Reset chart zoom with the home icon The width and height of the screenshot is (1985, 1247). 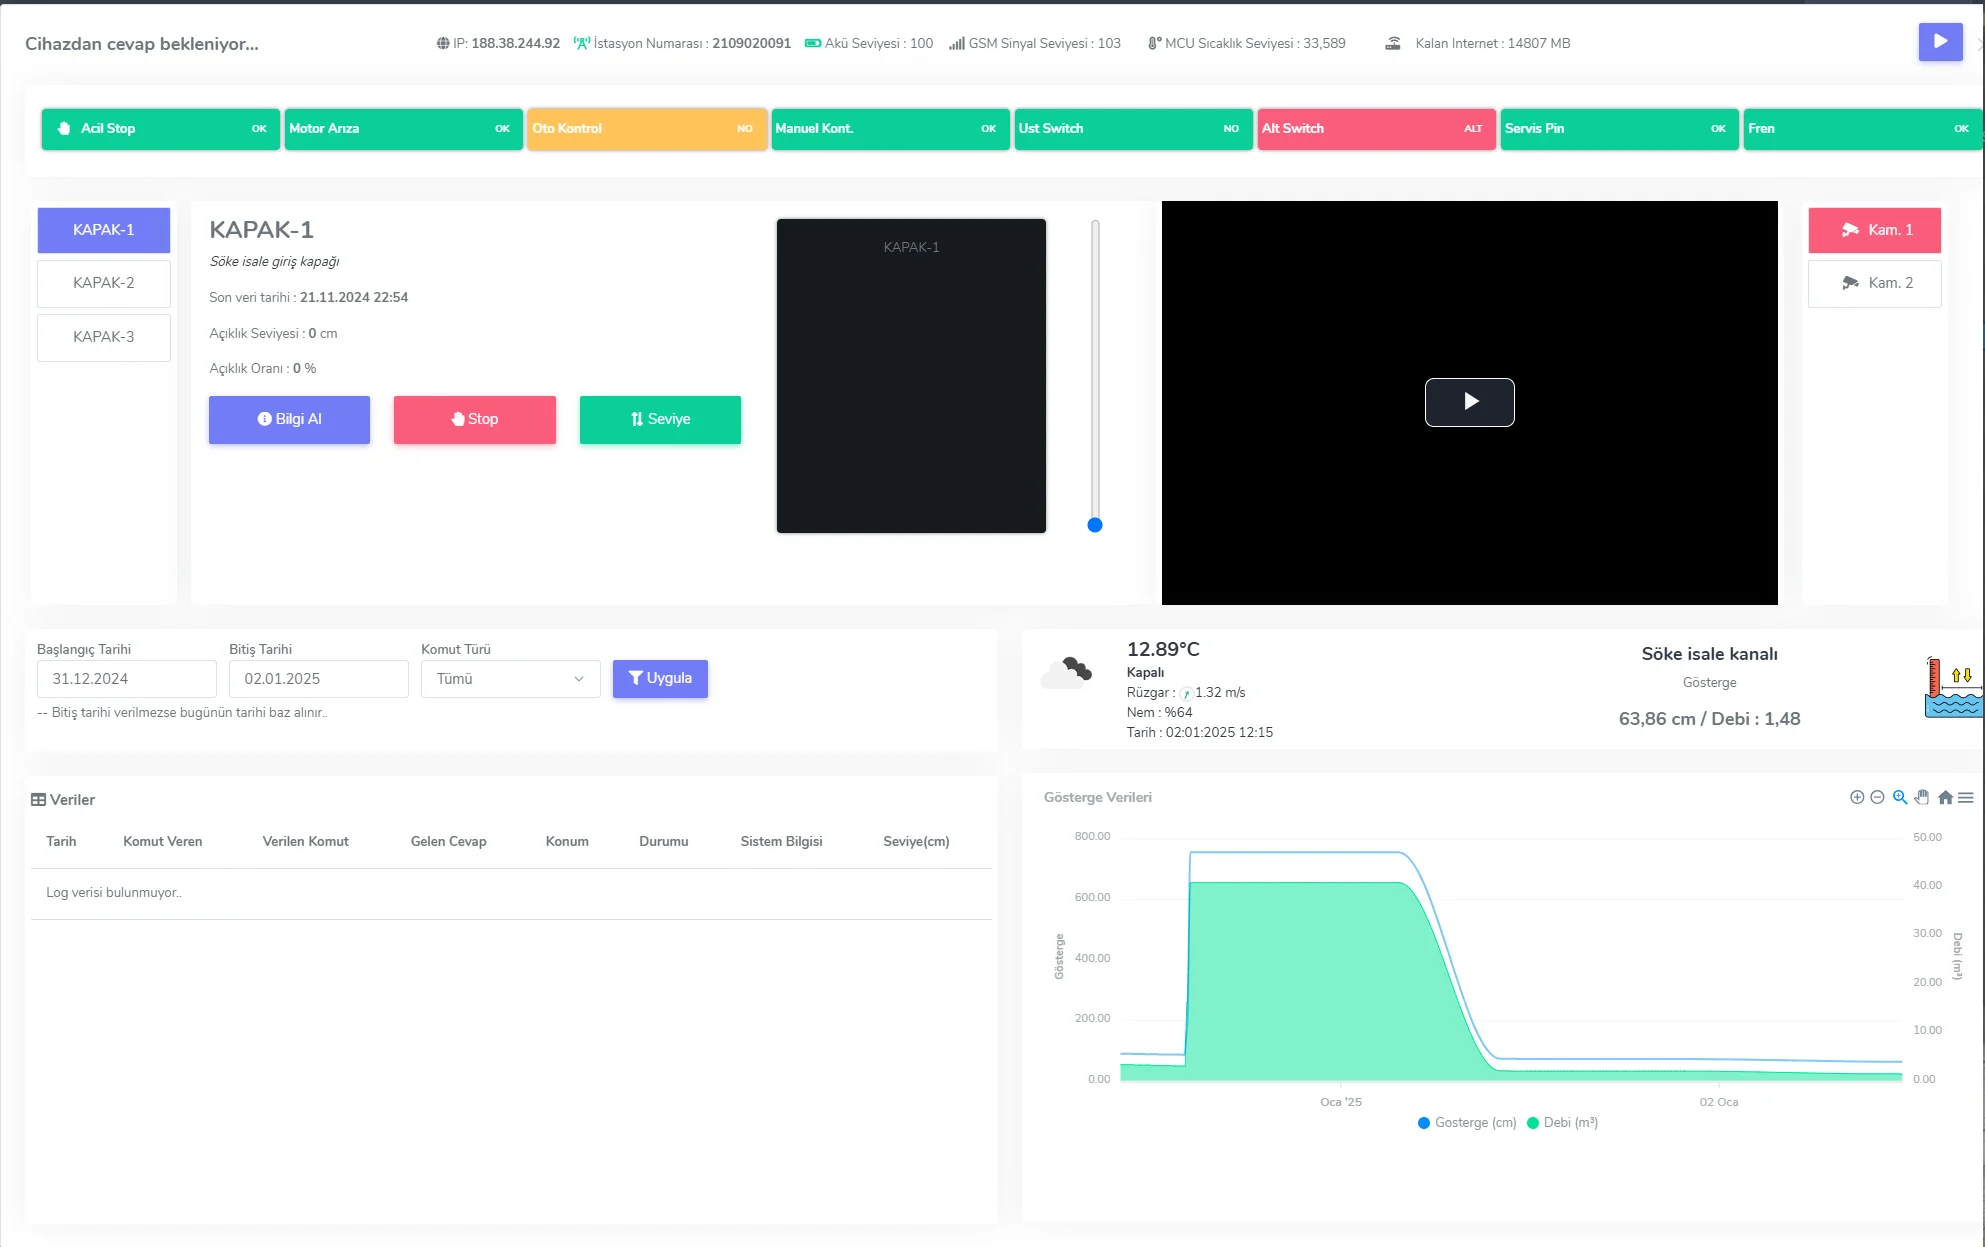click(x=1944, y=797)
